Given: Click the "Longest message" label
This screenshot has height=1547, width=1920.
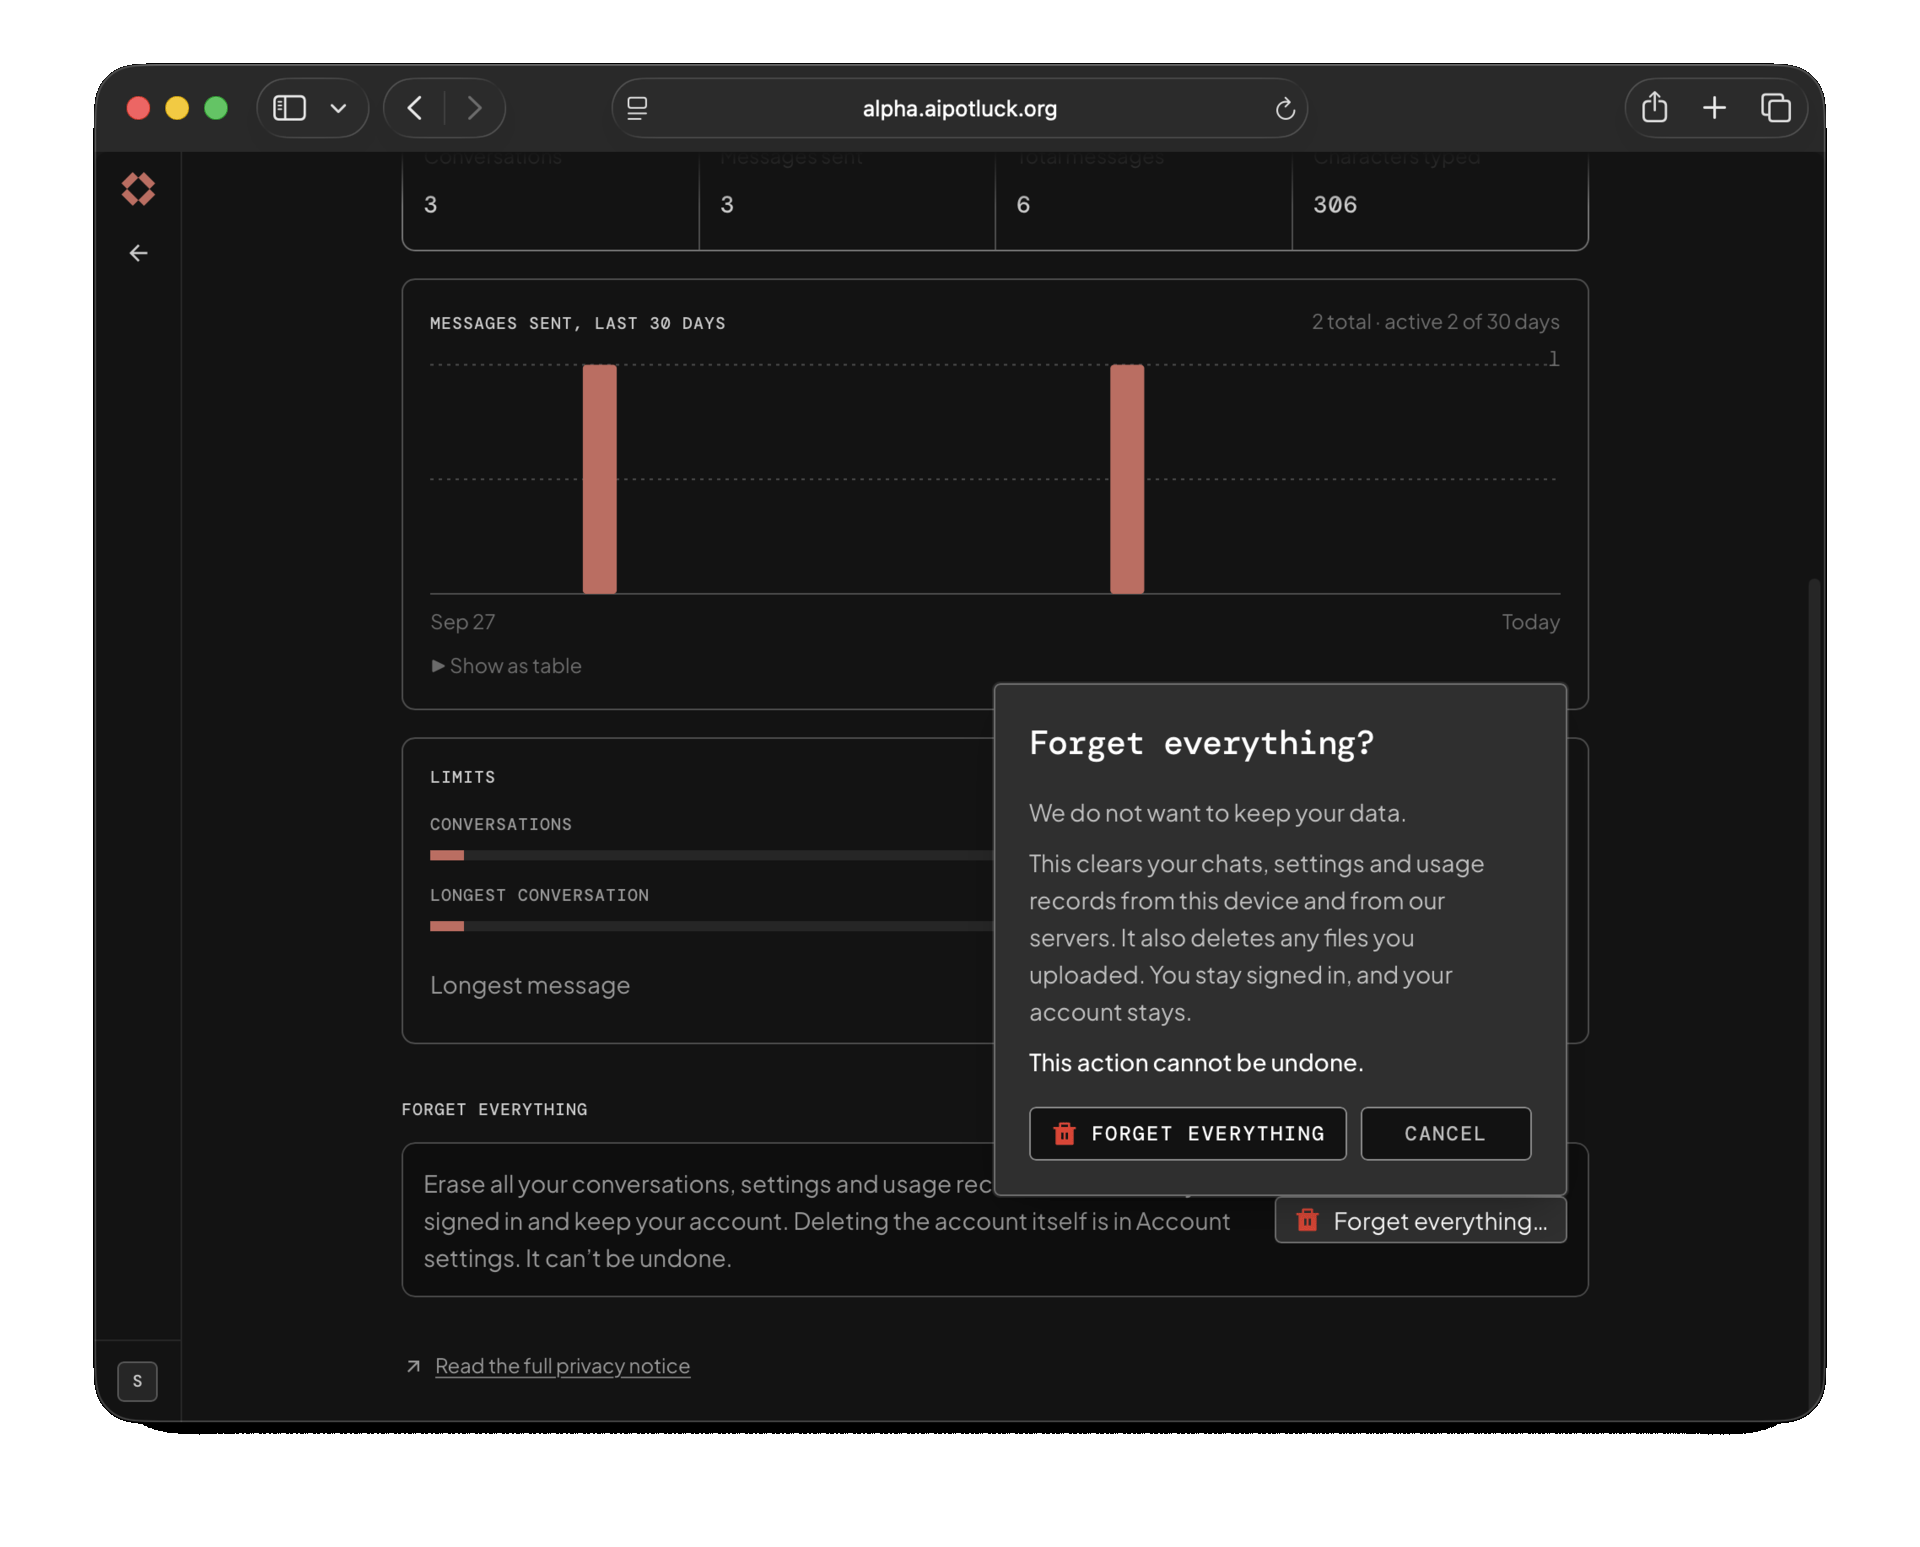Looking at the screenshot, I should 530,985.
